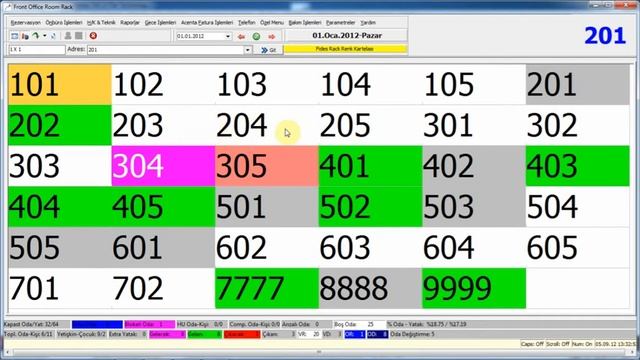
Task: Click the Boş Oda value 25 in status bar
Action: [371, 324]
